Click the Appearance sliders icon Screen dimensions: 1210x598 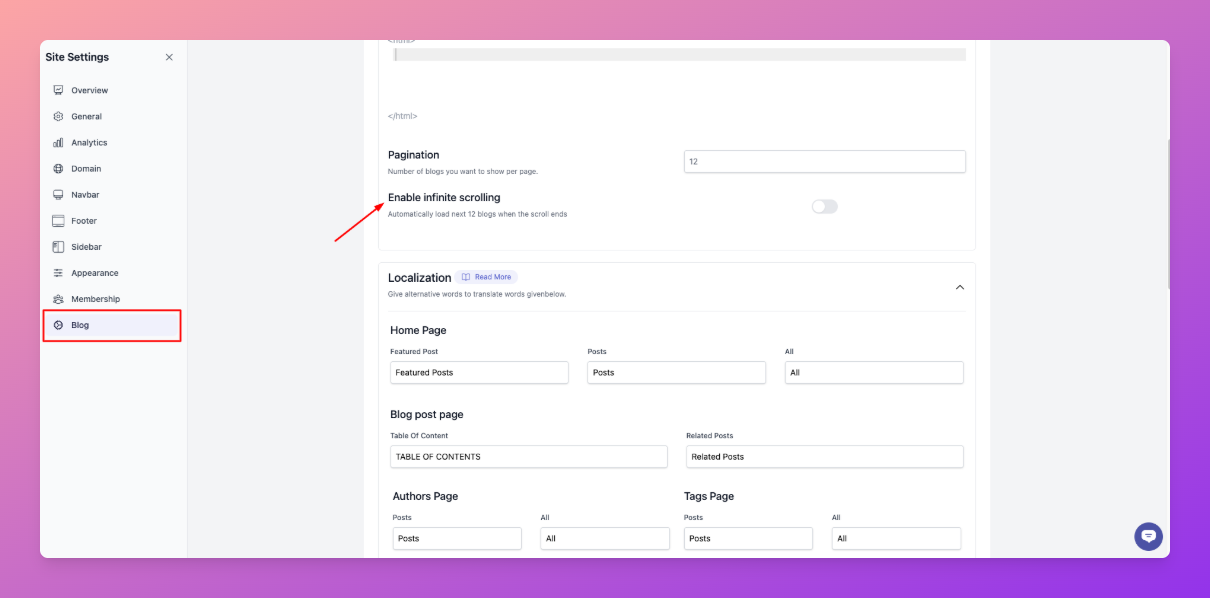click(x=59, y=273)
